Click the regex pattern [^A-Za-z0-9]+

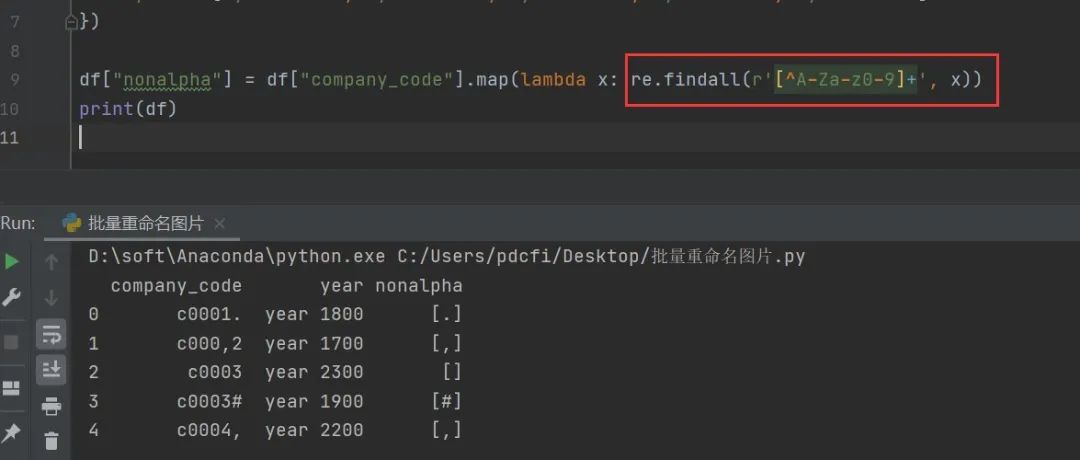click(x=846, y=80)
